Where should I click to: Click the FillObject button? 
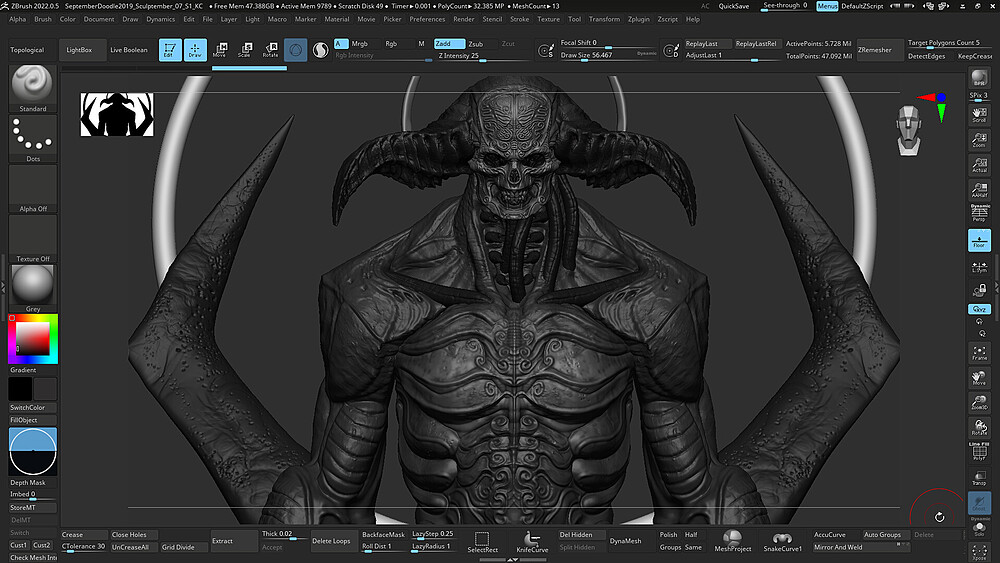33,420
